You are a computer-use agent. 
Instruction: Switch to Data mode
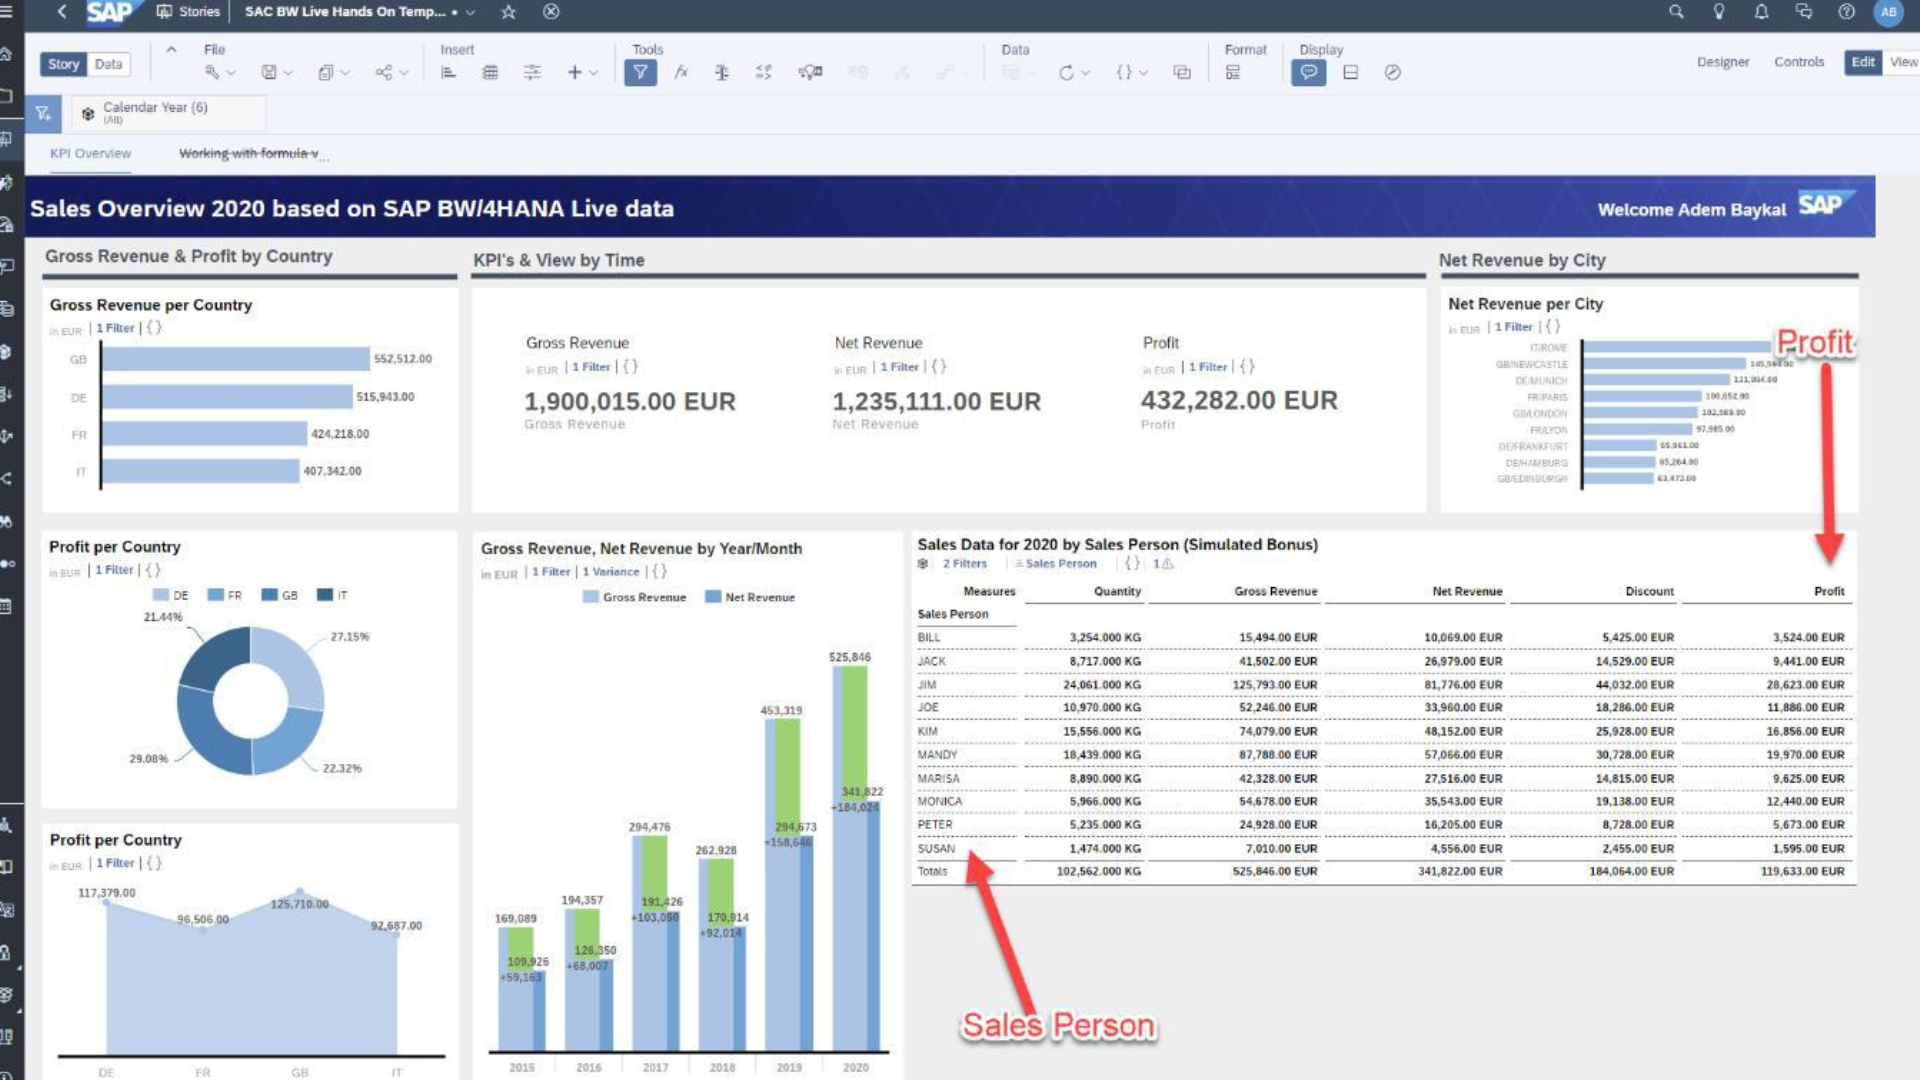(108, 64)
